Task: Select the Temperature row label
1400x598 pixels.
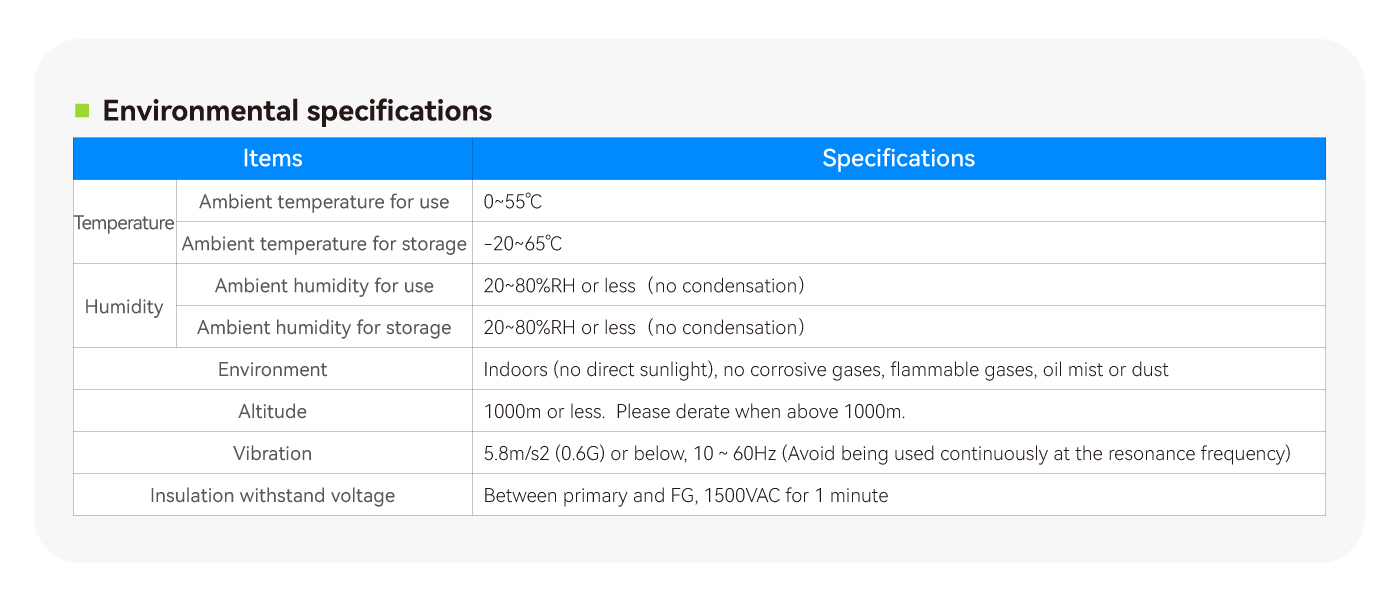Action: point(124,223)
